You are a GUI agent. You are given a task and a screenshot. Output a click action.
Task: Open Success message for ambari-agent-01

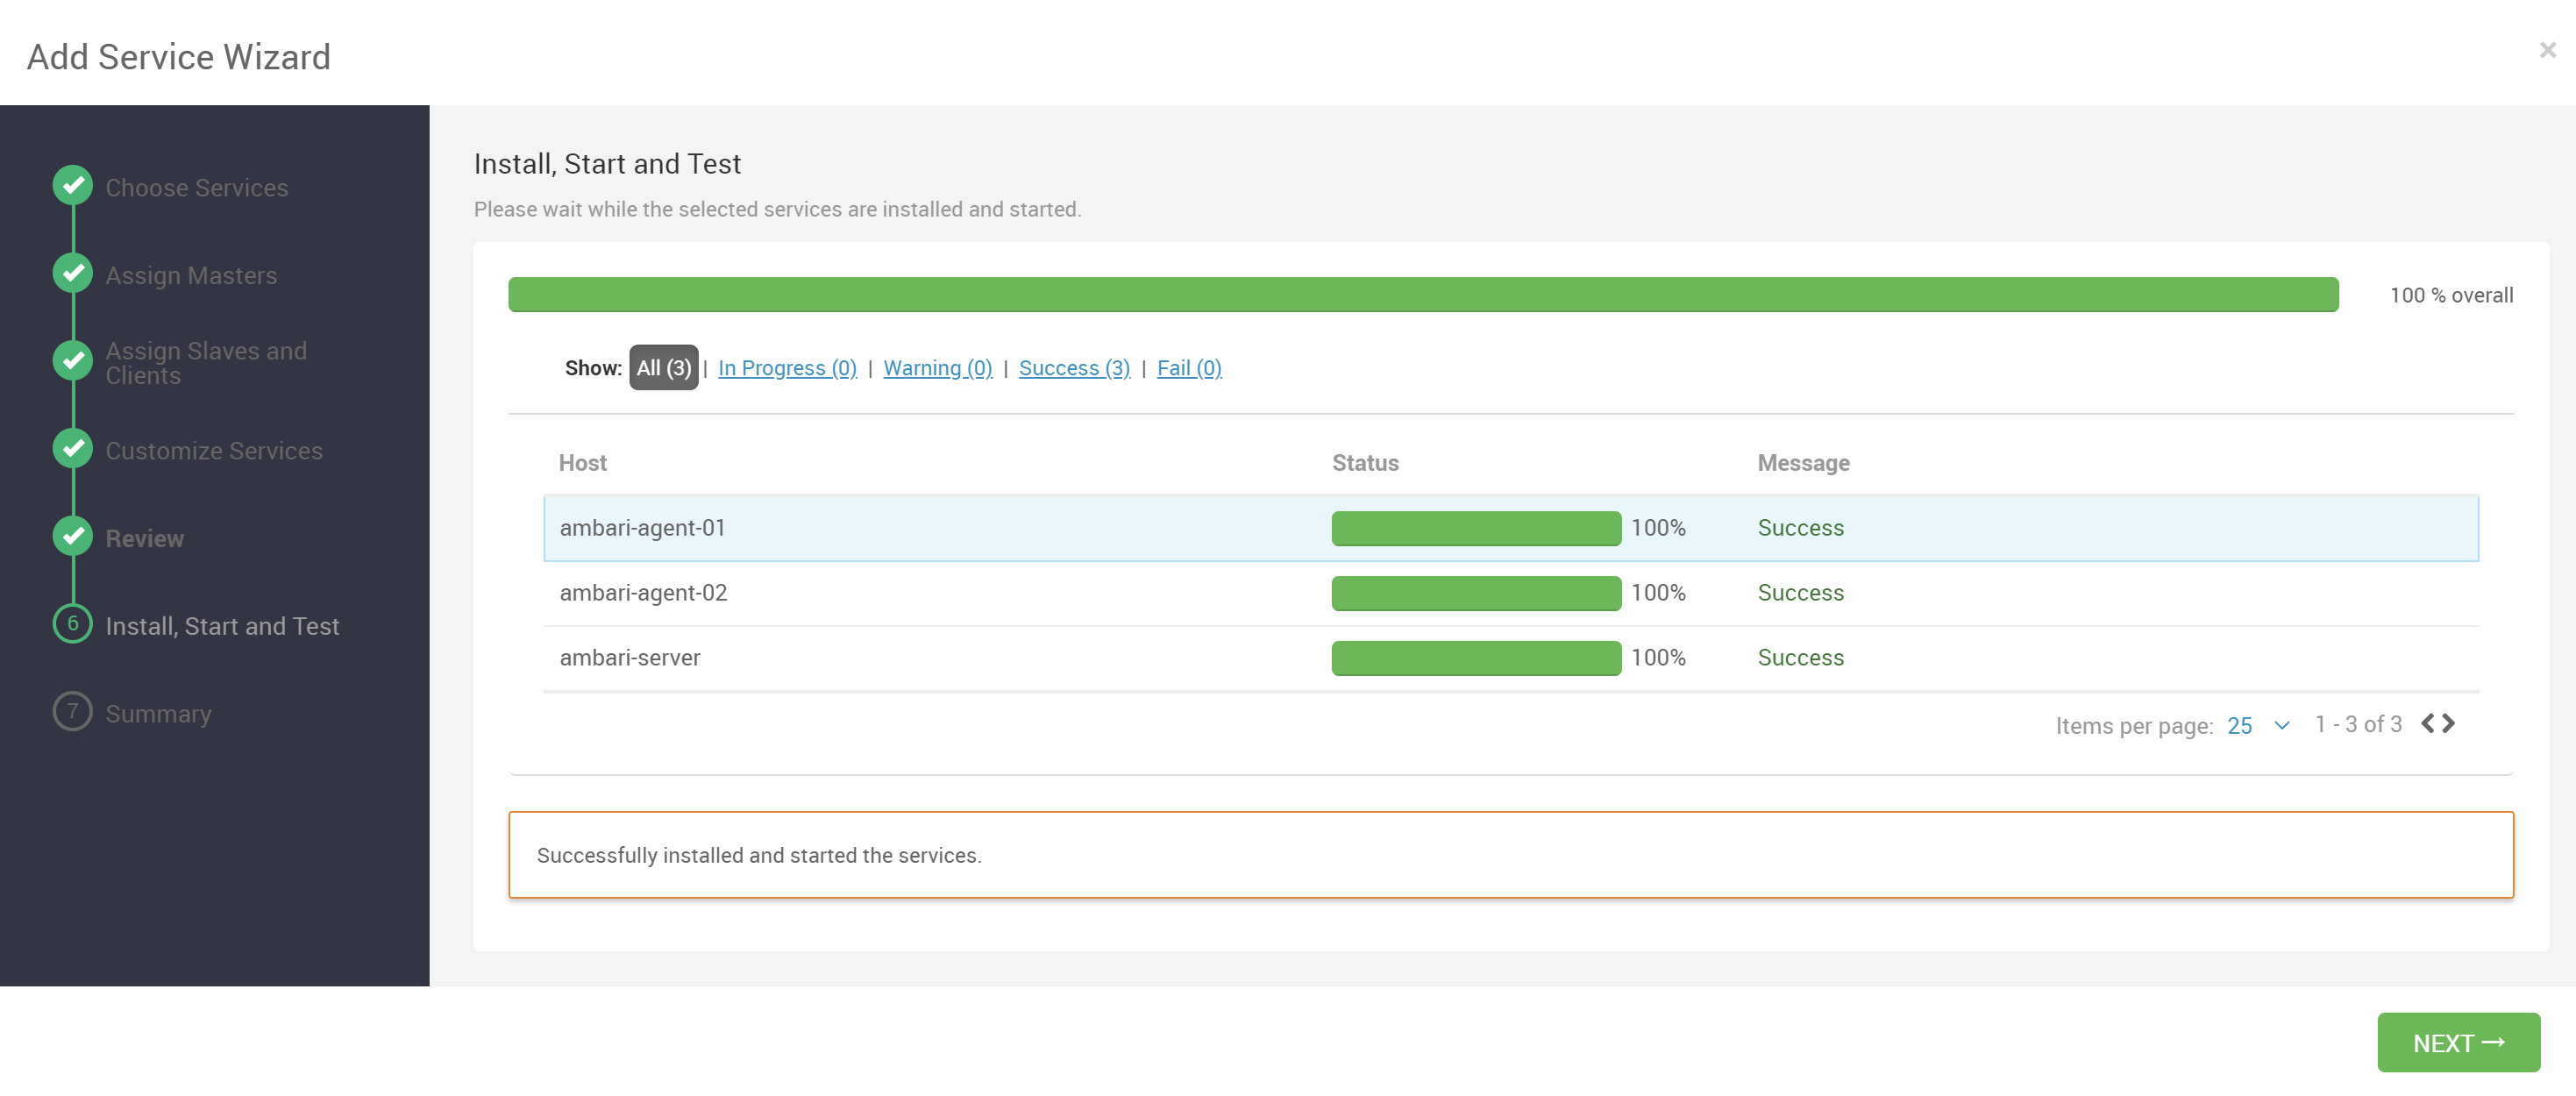(x=1801, y=528)
